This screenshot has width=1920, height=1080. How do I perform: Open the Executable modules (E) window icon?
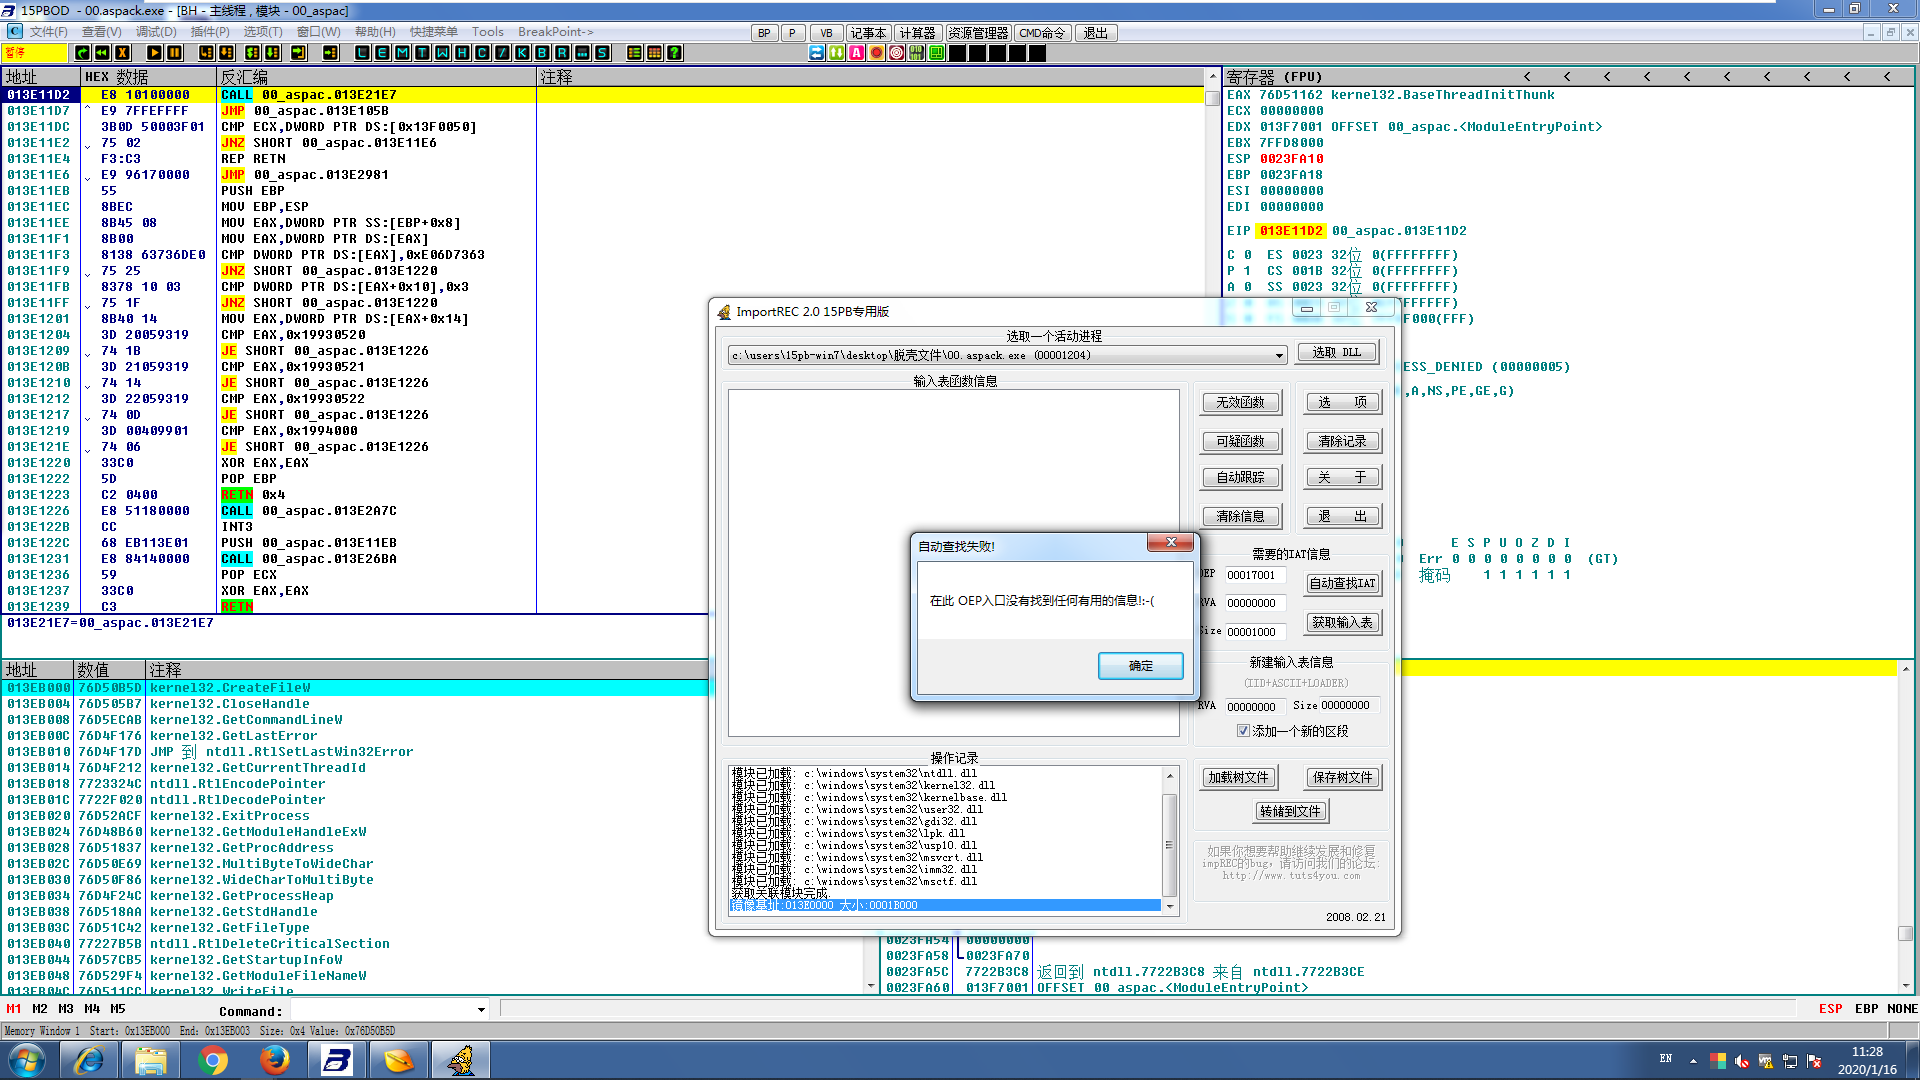pyautogui.click(x=382, y=53)
